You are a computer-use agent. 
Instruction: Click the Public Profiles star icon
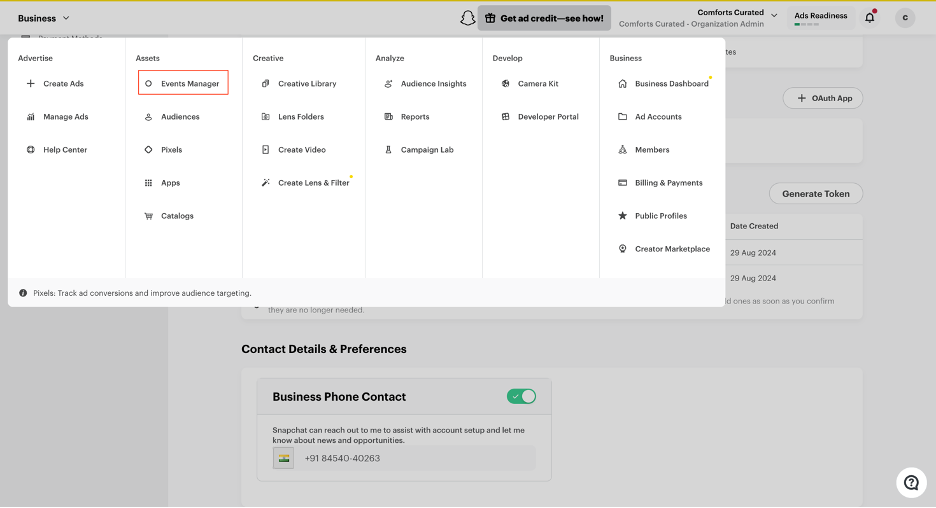623,216
